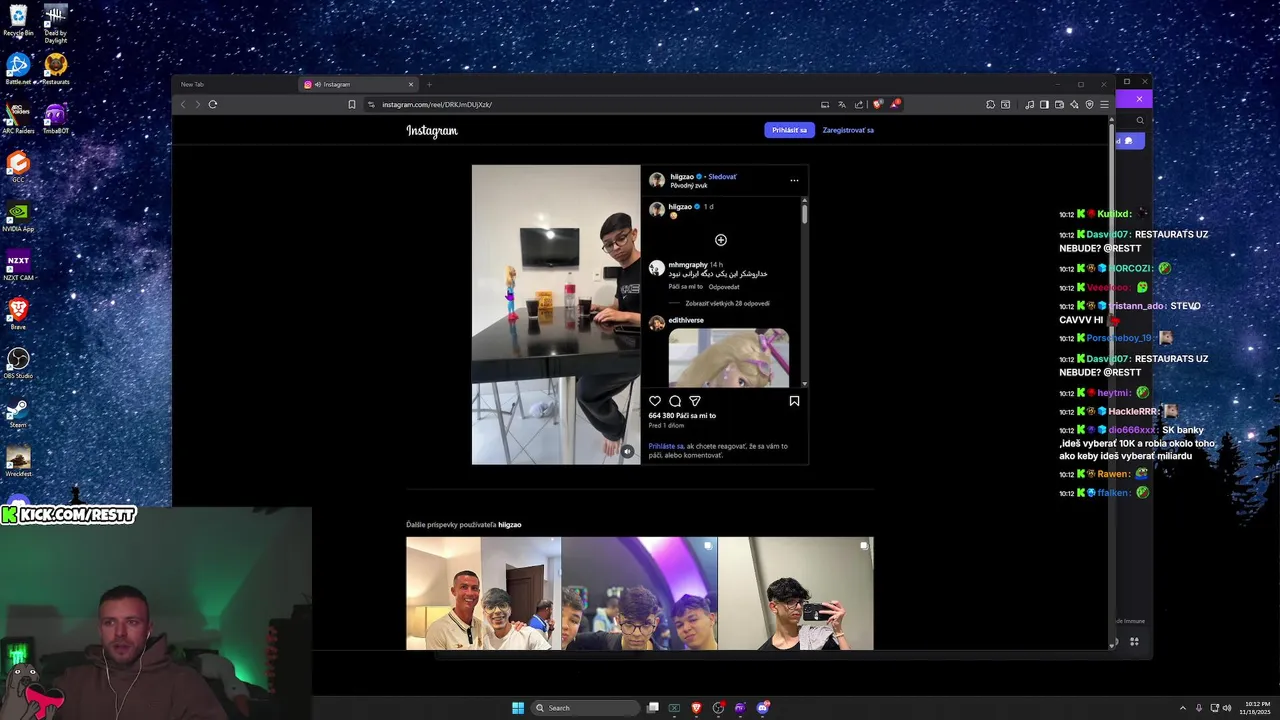This screenshot has width=1280, height=720.
Task: Launch Battle.net from the desktop
Action: [18, 68]
